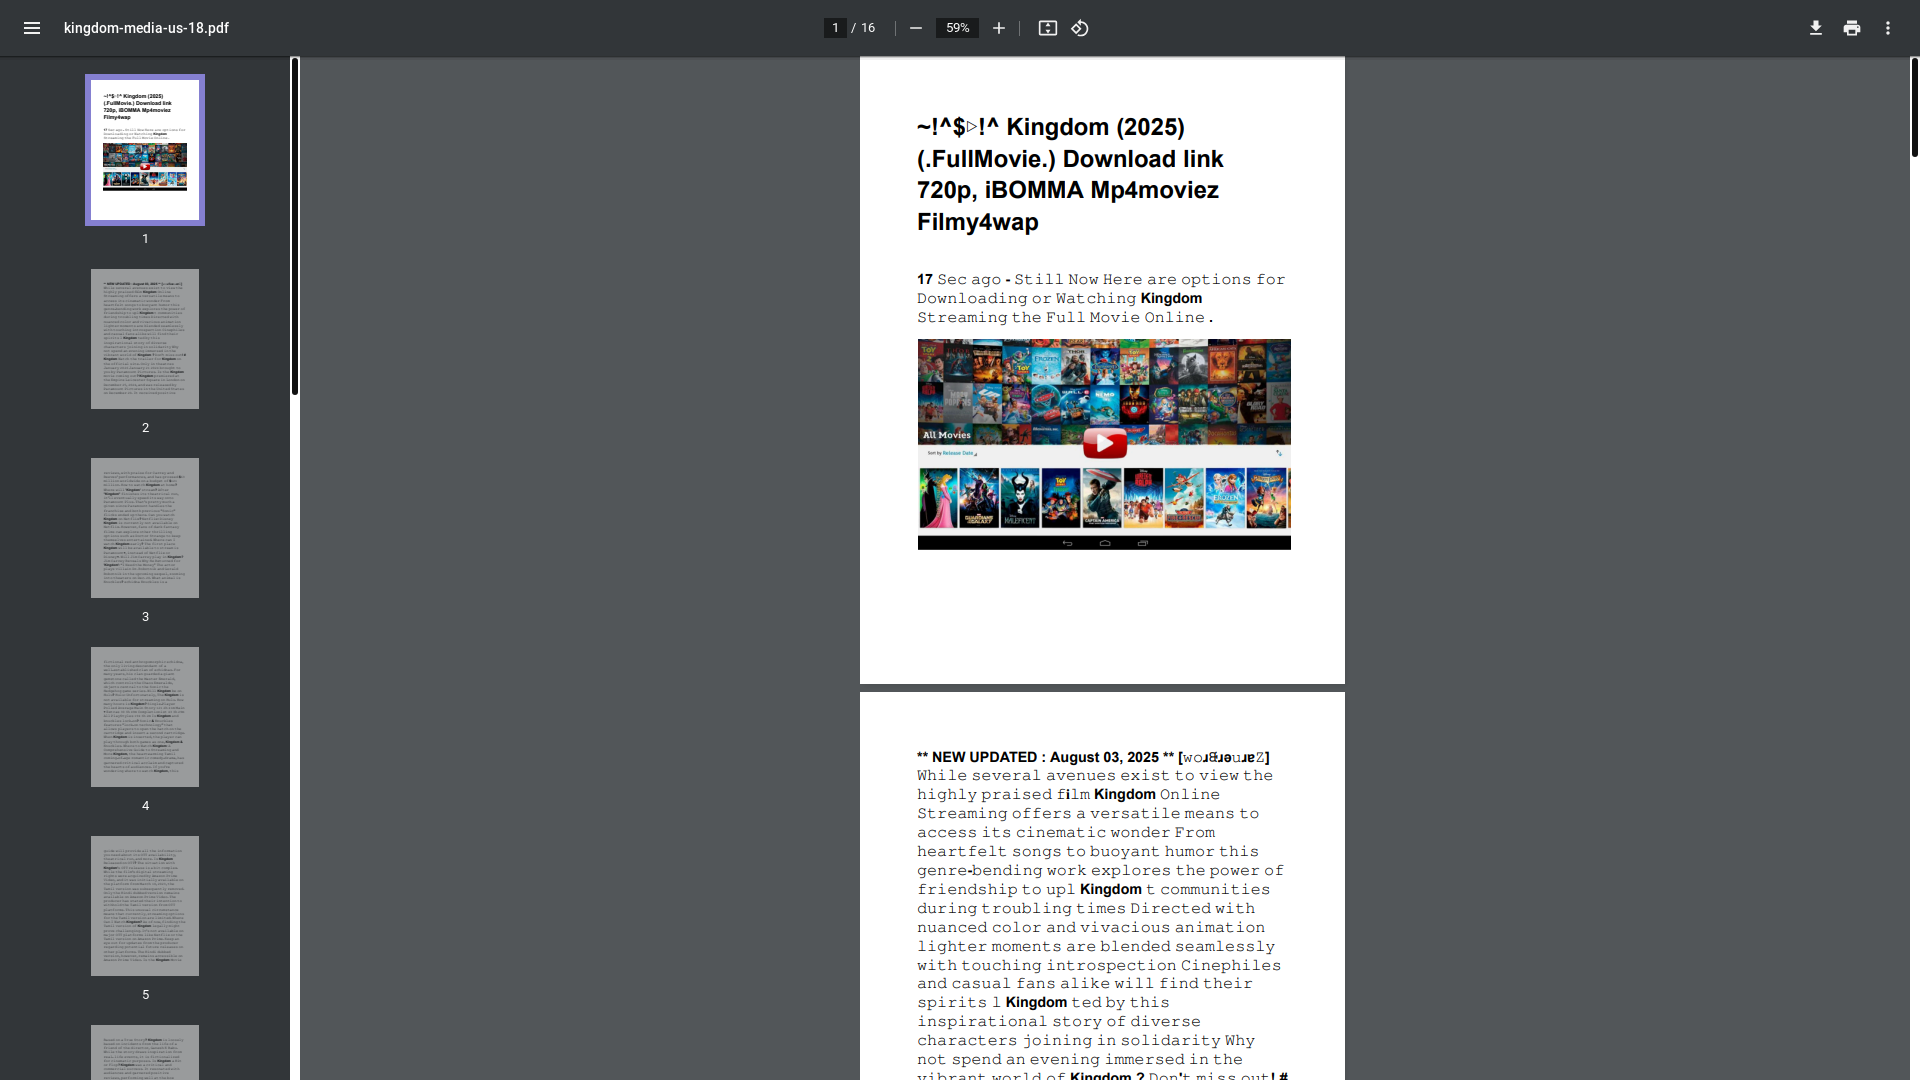Download the PDF file
This screenshot has height=1080, width=1920.
coord(1816,28)
